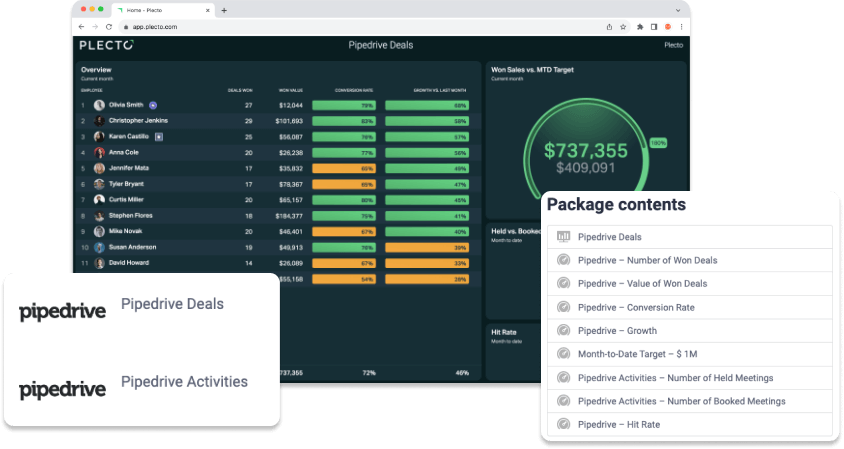Close the Home - Plecto tab
The height and width of the screenshot is (449, 844).
(208, 10)
